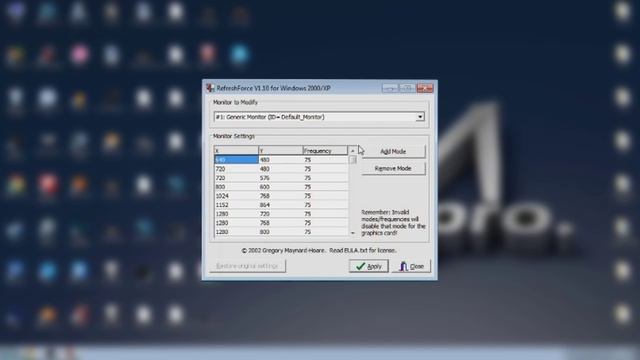Screen dimensions: 640x360
Task: Select the 1280 X cell in the 1280x720 row
Action: (236, 214)
